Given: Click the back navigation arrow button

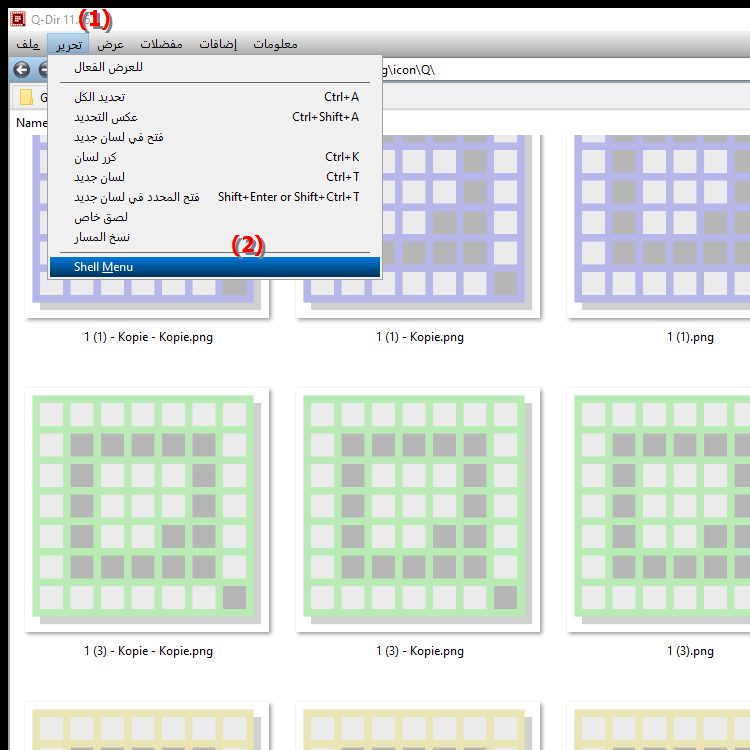Looking at the screenshot, I should point(21,70).
